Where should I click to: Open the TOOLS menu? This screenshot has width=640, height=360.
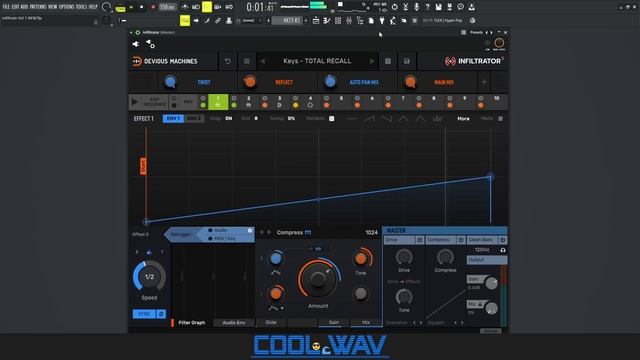click(x=81, y=7)
